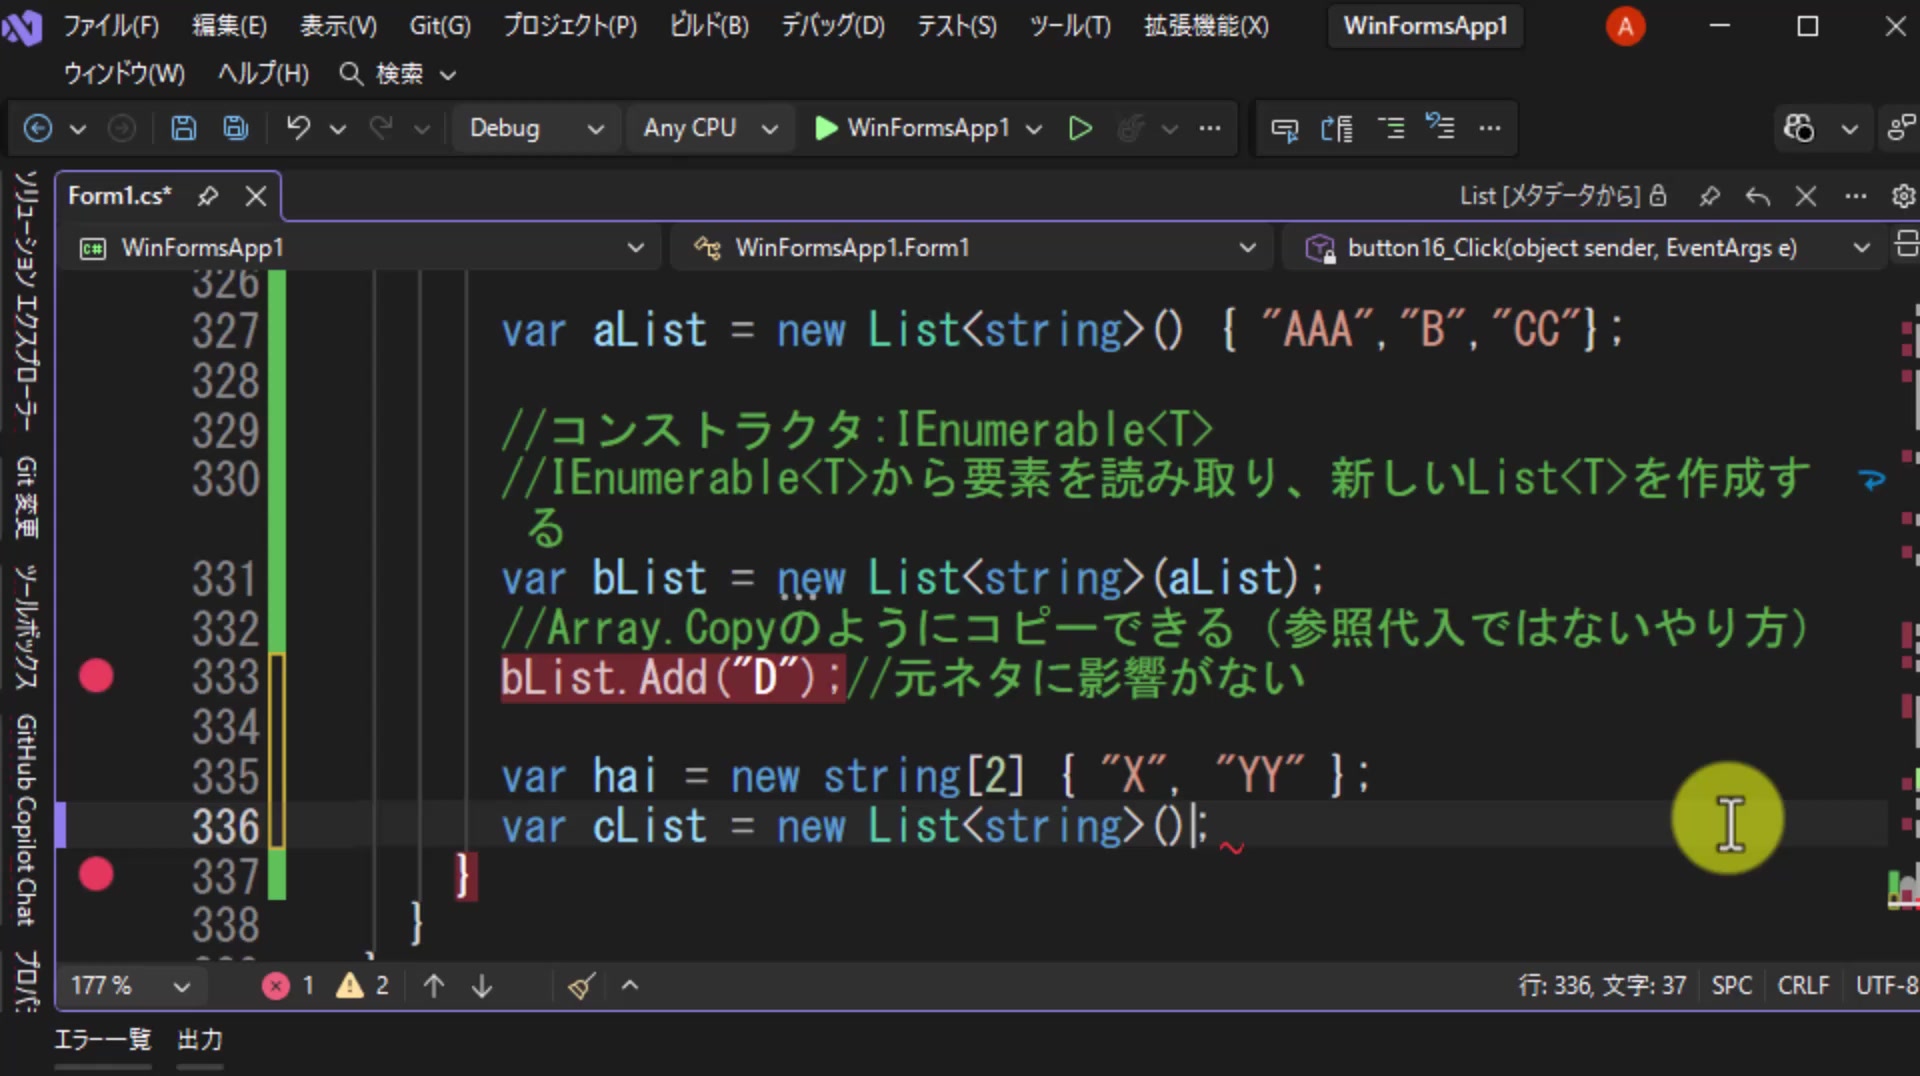
Task: Toggle word wrap glyph on line 330
Action: (x=1871, y=480)
